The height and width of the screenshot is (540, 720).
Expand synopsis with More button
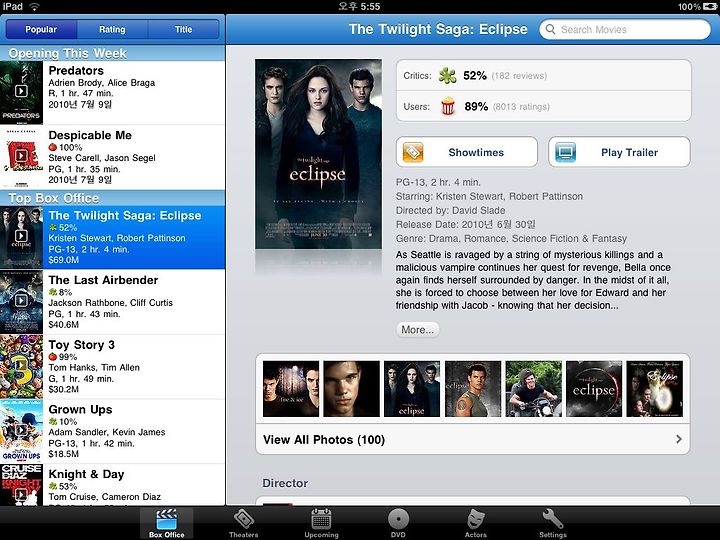coord(417,330)
